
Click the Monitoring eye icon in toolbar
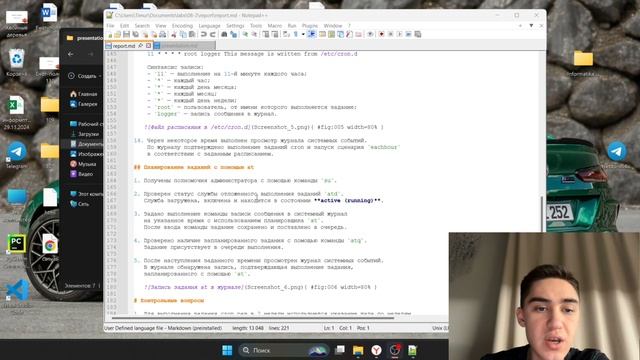[x=370, y=34]
